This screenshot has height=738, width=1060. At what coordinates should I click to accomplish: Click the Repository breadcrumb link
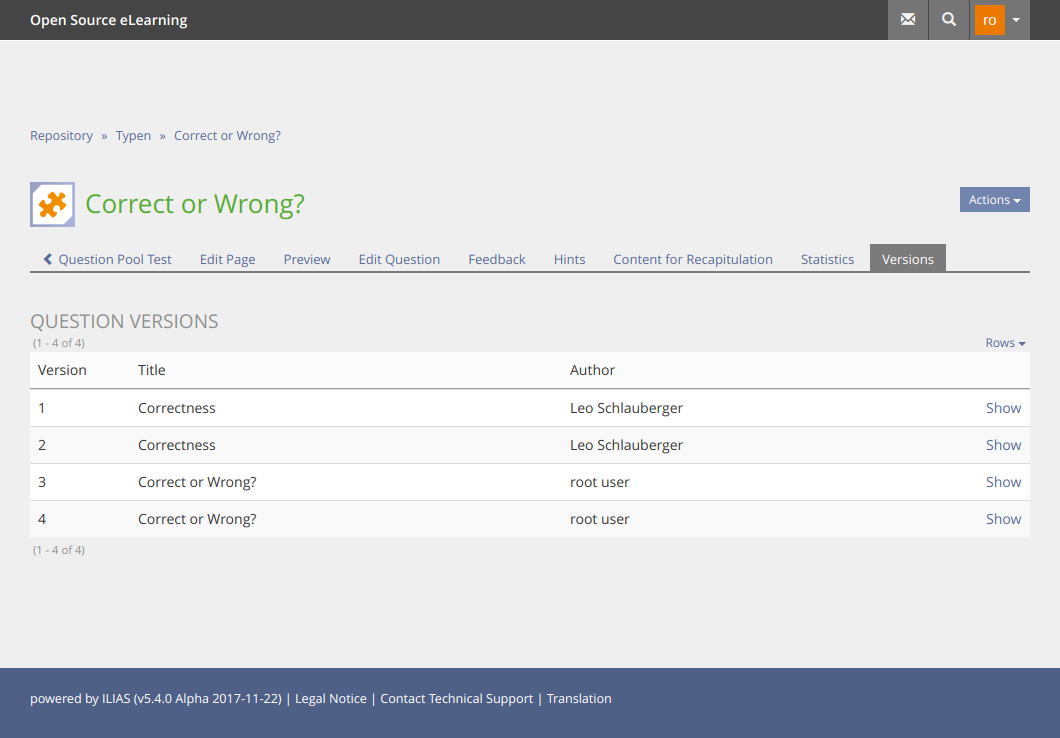tap(61, 136)
